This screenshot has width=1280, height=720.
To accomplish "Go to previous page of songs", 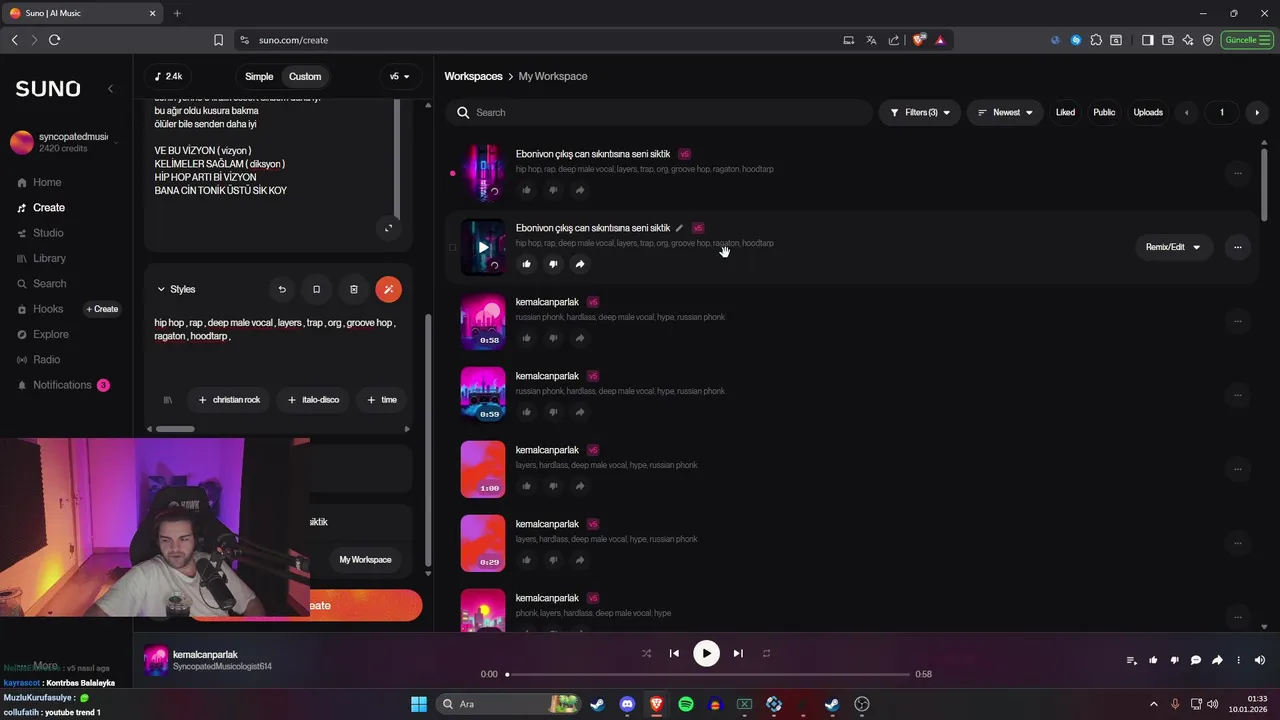I will point(1187,113).
